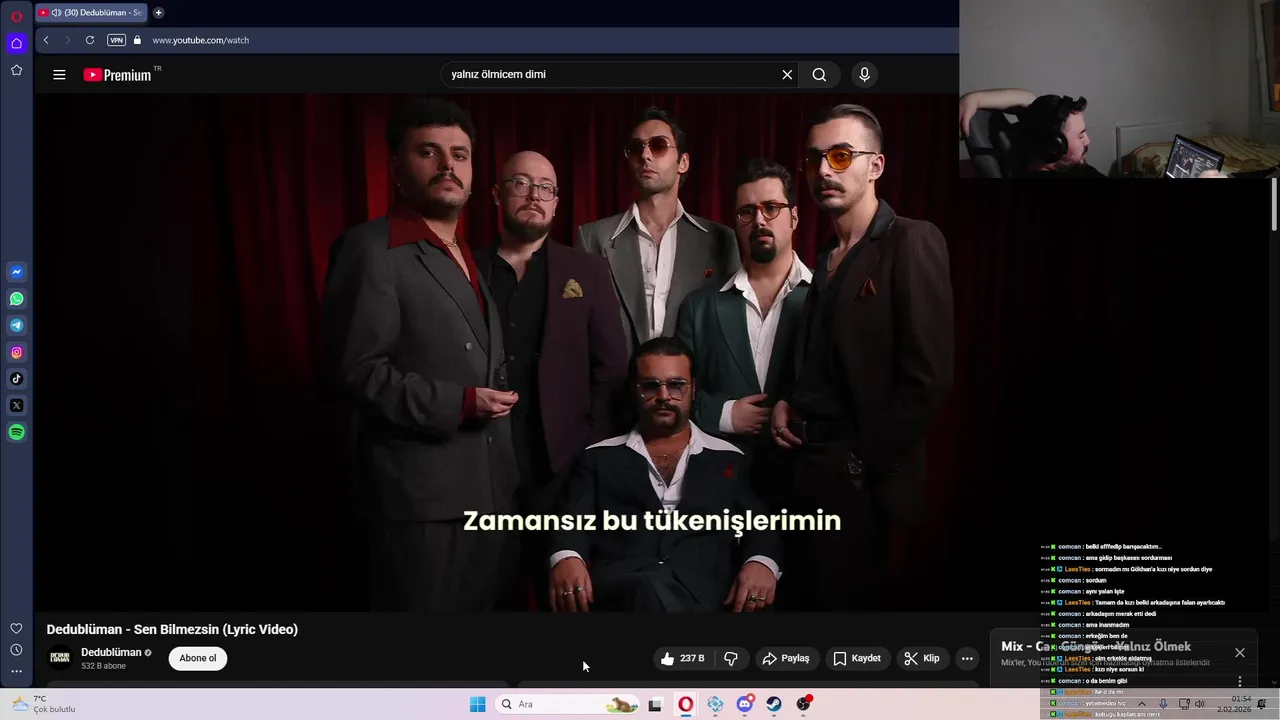This screenshot has height=720, width=1280.
Task: Open sidebar setup three-dots menu
Action: tap(16, 672)
